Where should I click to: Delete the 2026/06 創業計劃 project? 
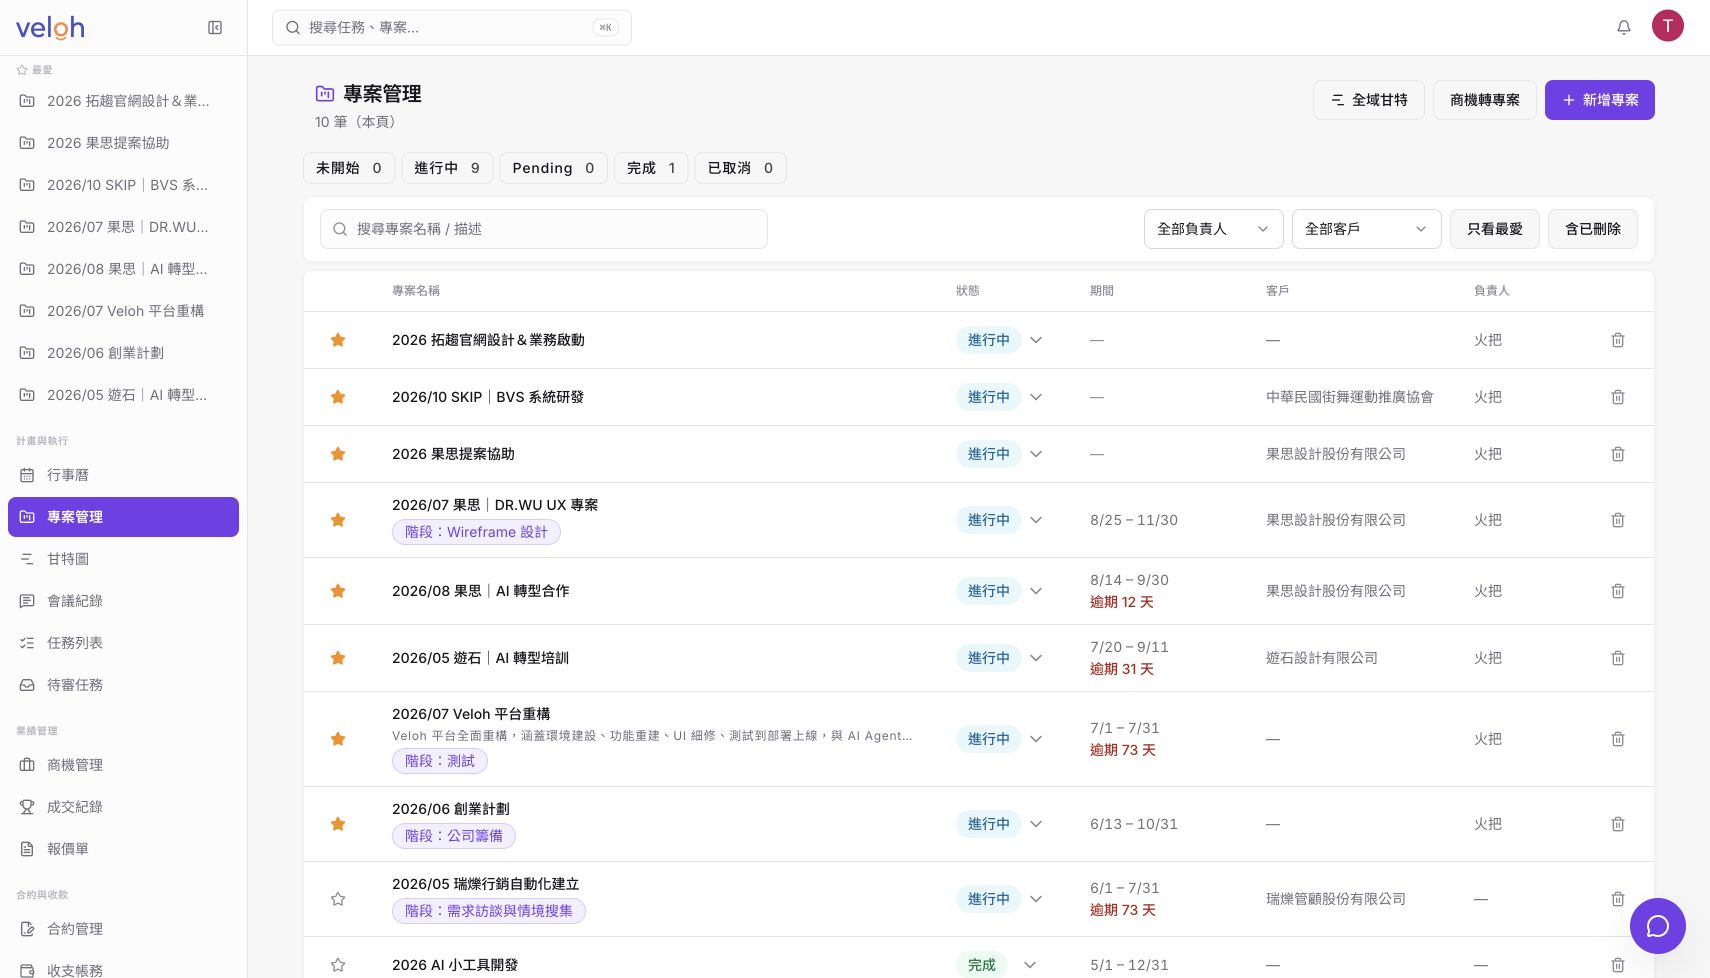(1618, 824)
